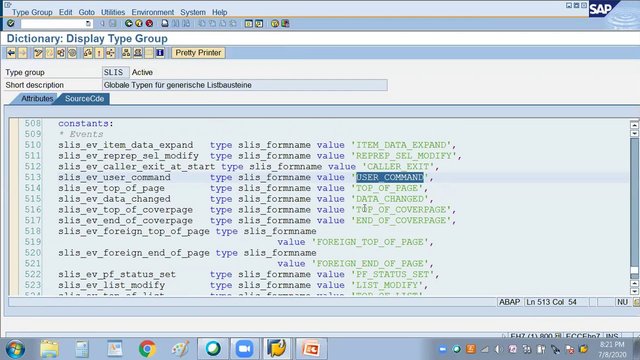This screenshot has height=360, width=640.
Task: Click the volume speaker tray icon
Action: click(498, 349)
